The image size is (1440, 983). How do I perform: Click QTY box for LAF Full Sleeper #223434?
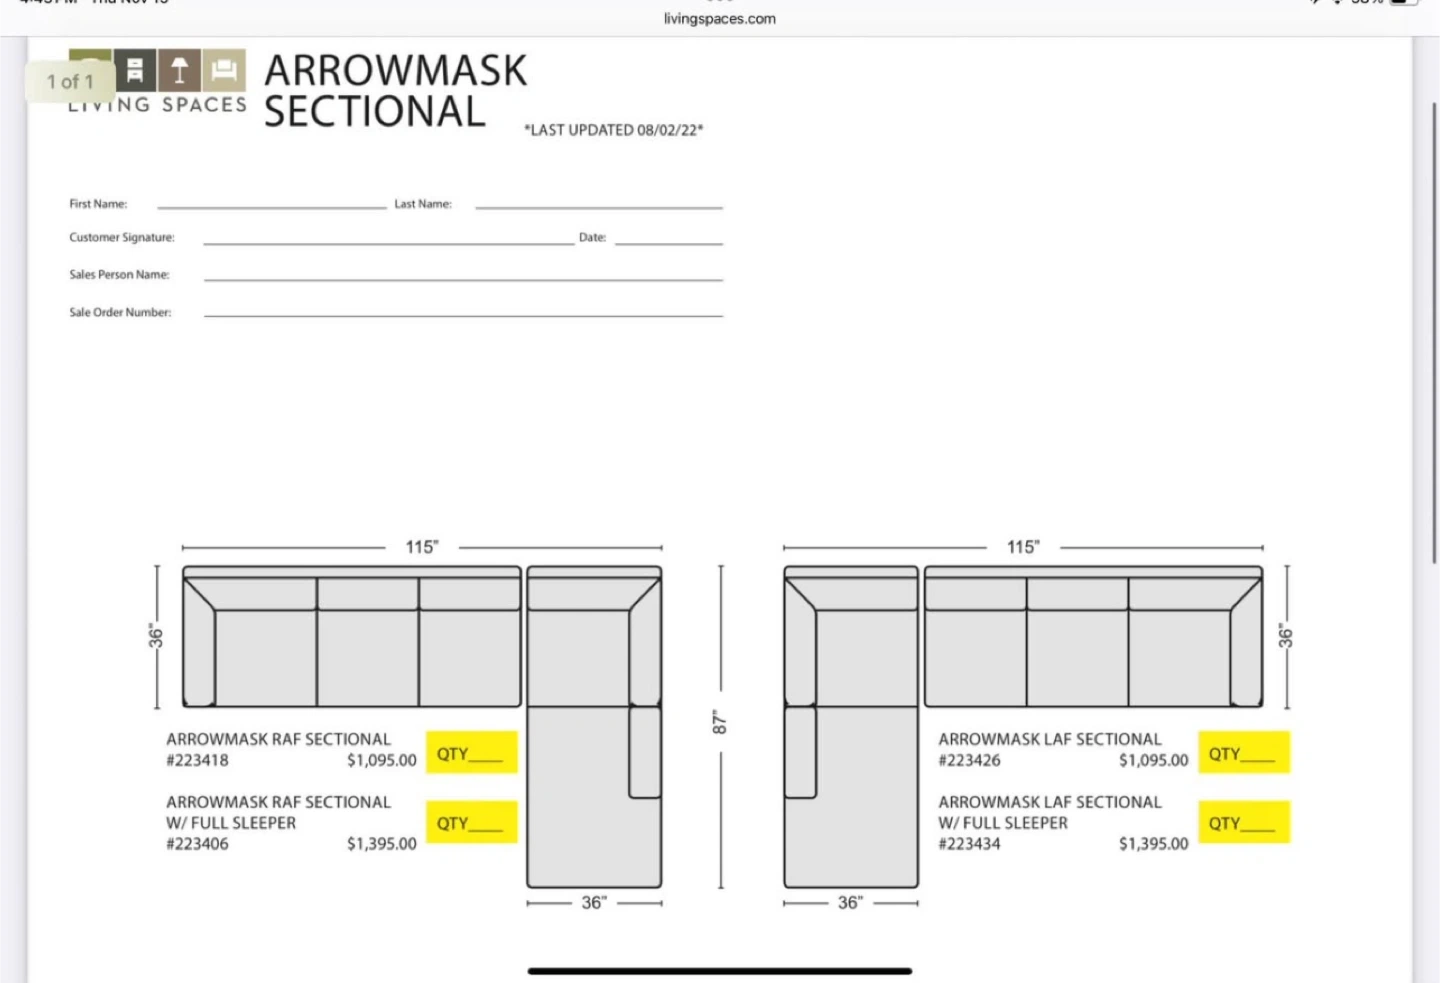click(1243, 823)
